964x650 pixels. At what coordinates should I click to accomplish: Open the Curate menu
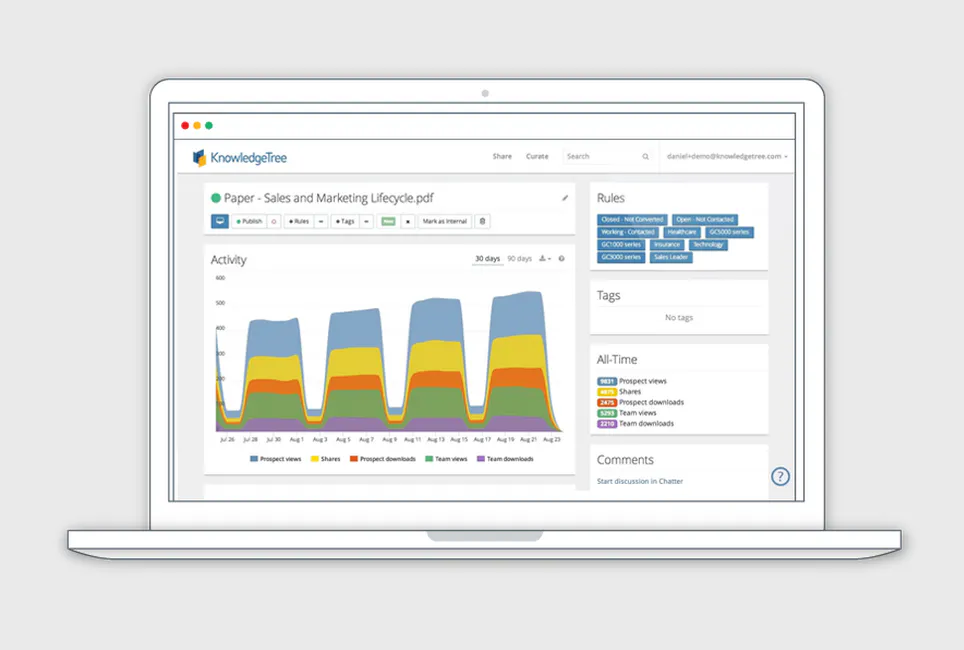[x=537, y=156]
